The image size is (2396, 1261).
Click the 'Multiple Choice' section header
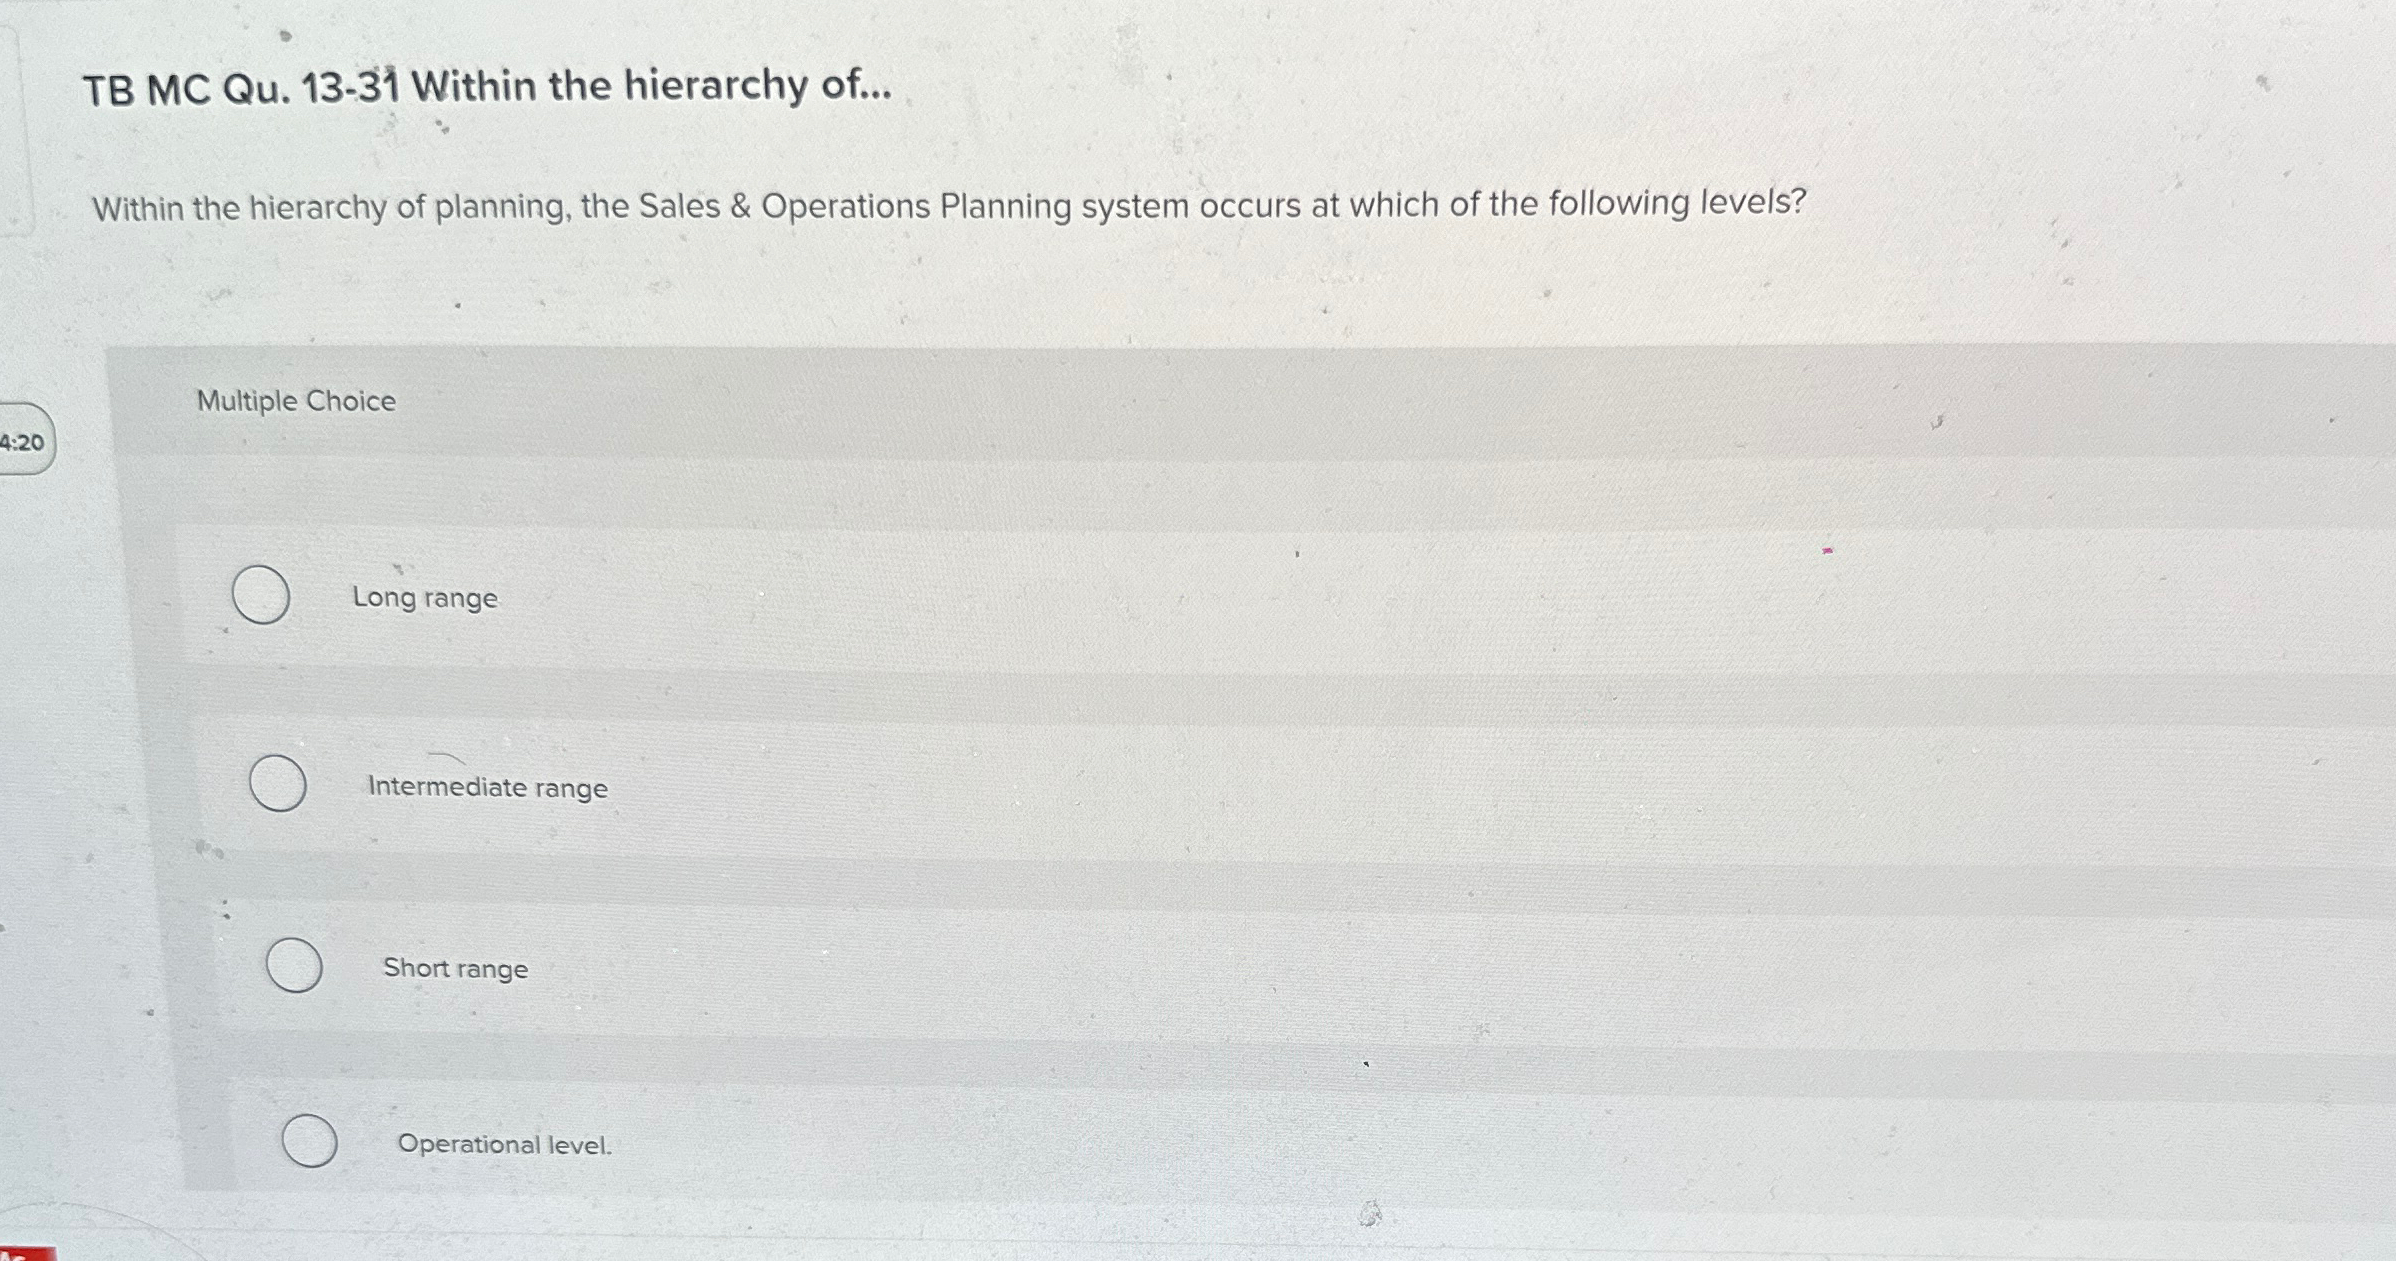(x=295, y=400)
